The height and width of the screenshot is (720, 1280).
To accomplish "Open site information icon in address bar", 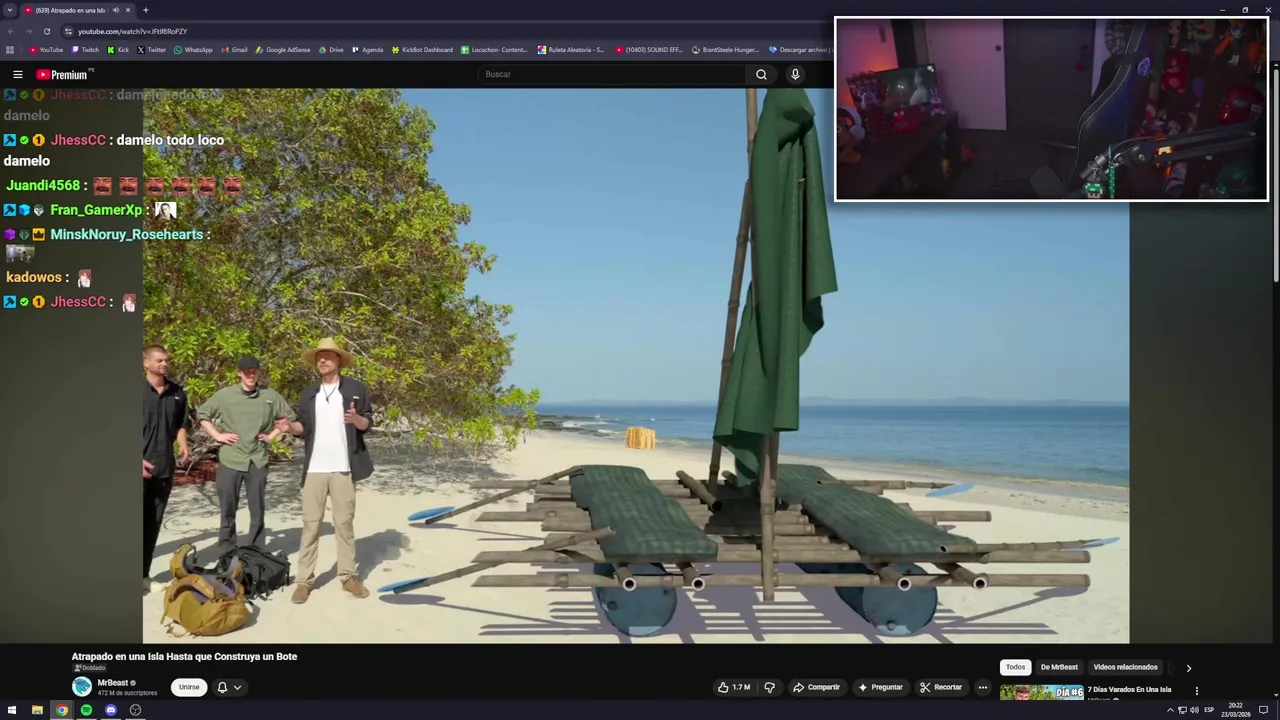I will tap(68, 31).
